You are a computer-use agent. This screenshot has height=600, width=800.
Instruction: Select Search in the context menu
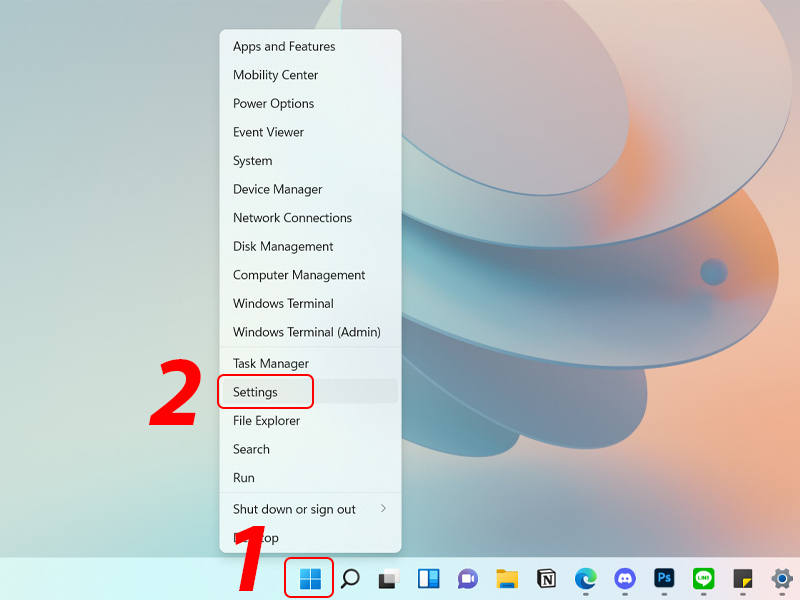click(x=310, y=449)
